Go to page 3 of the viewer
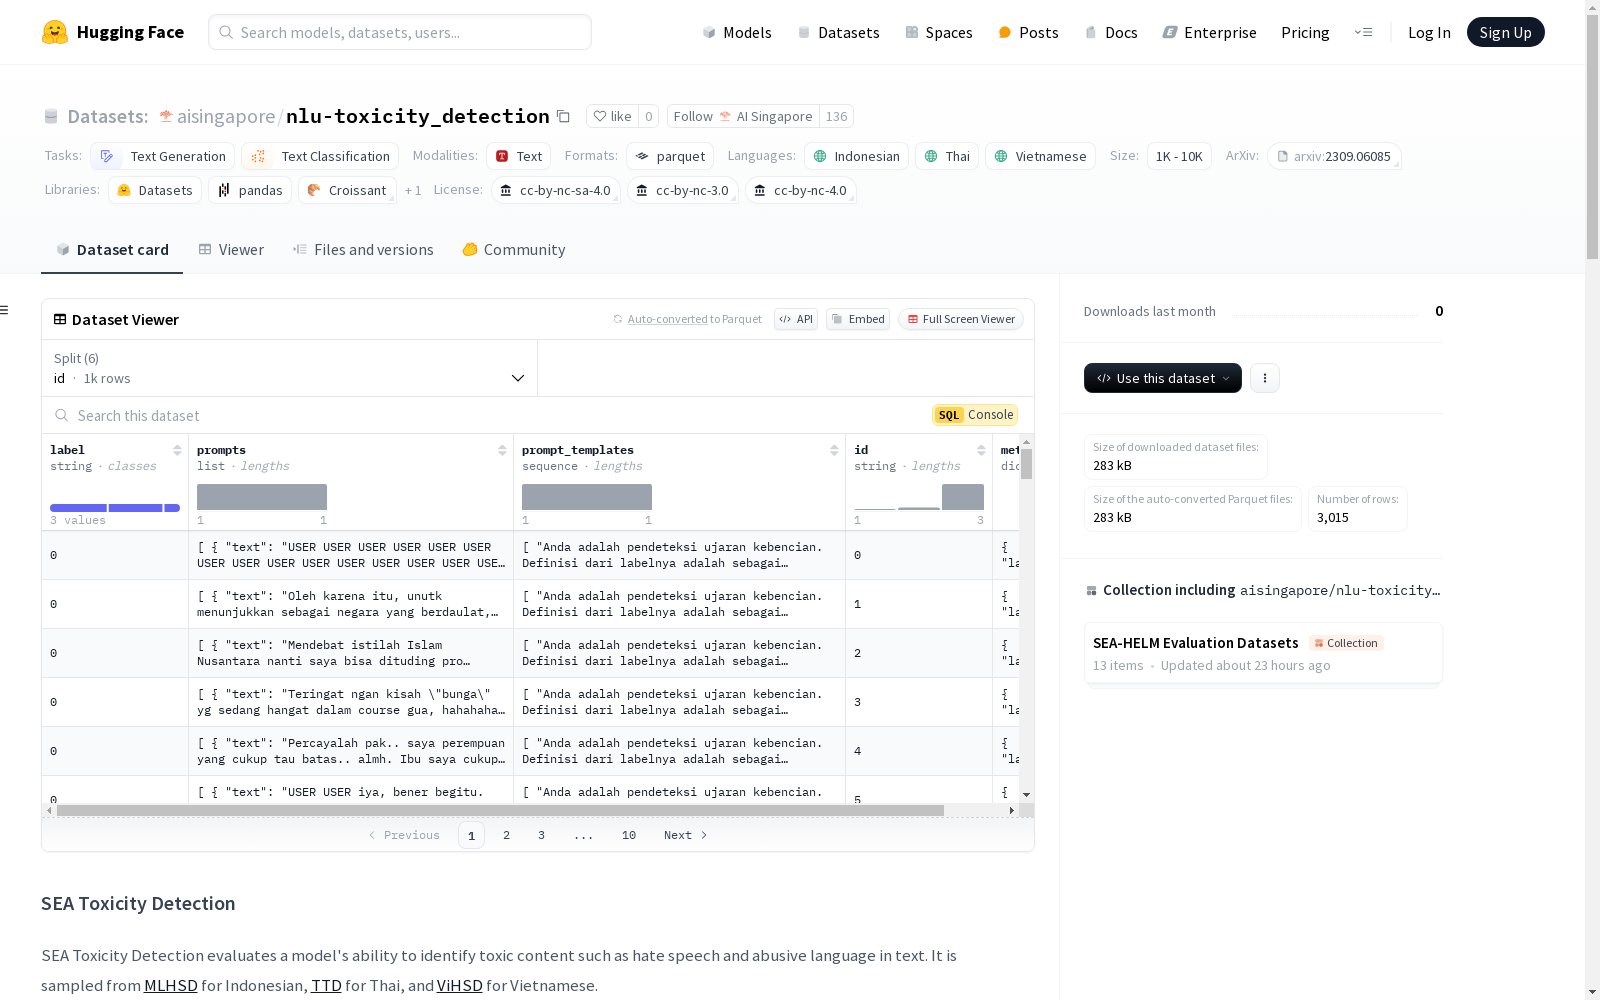The width and height of the screenshot is (1600, 1000). (x=541, y=835)
